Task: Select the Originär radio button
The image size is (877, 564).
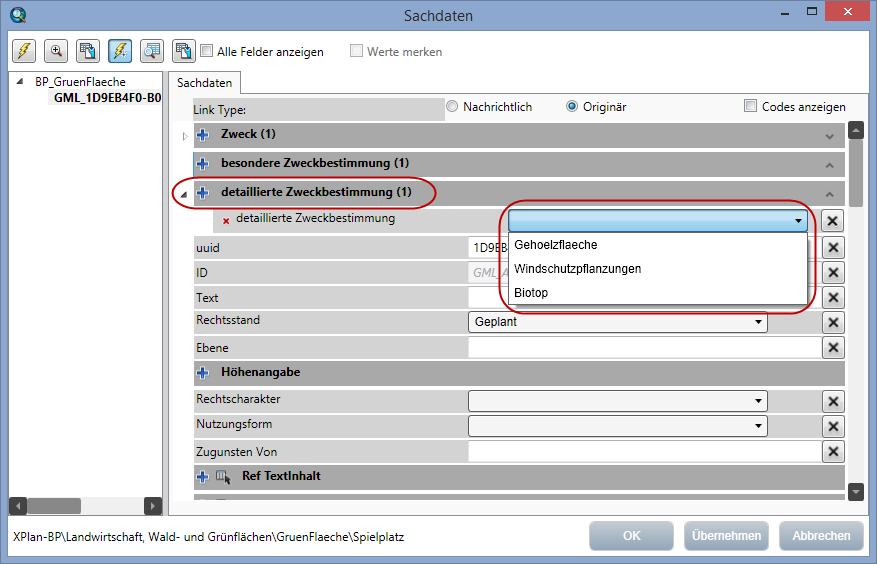Action: click(x=572, y=106)
